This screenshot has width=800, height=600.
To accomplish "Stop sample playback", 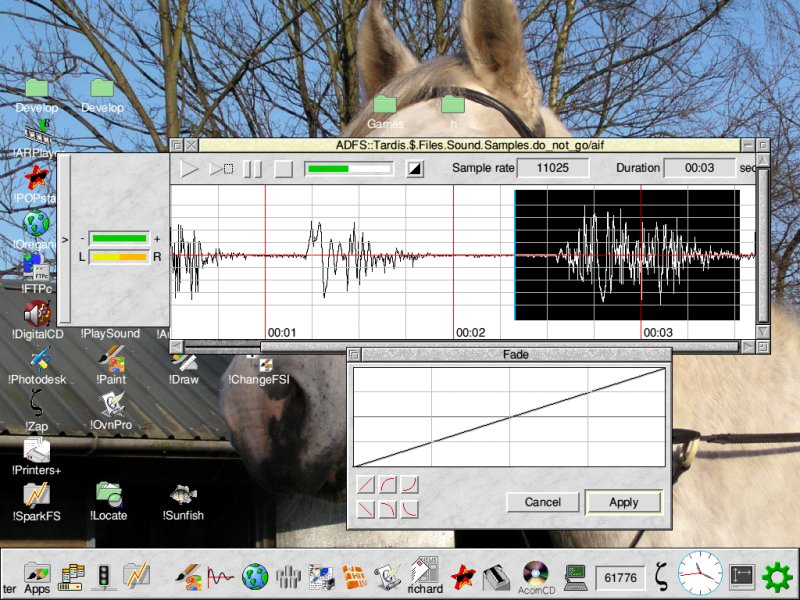I will point(284,168).
